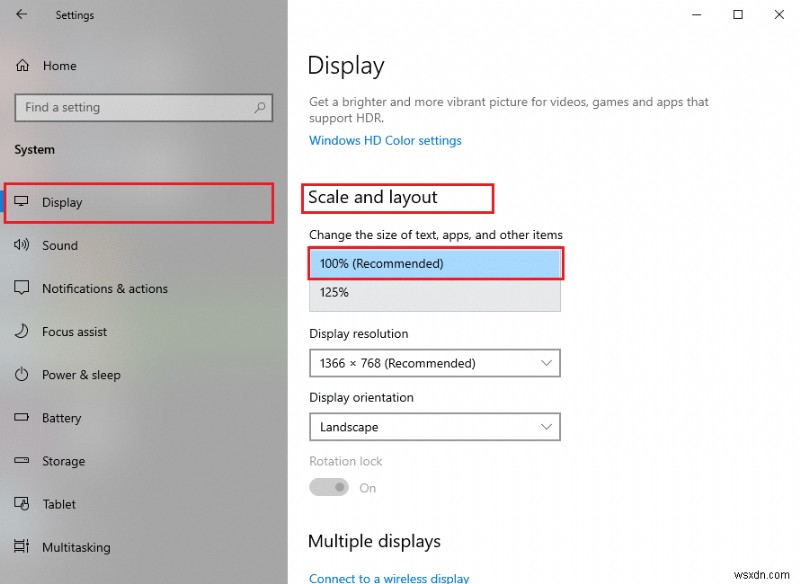Click the Battery icon in sidebar

click(22, 418)
